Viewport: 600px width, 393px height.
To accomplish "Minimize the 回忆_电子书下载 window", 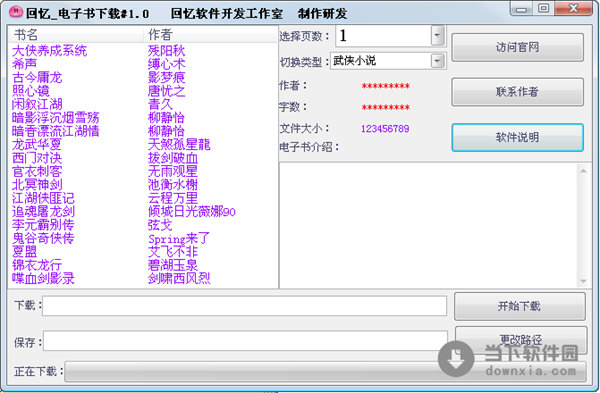I will click(x=521, y=8).
